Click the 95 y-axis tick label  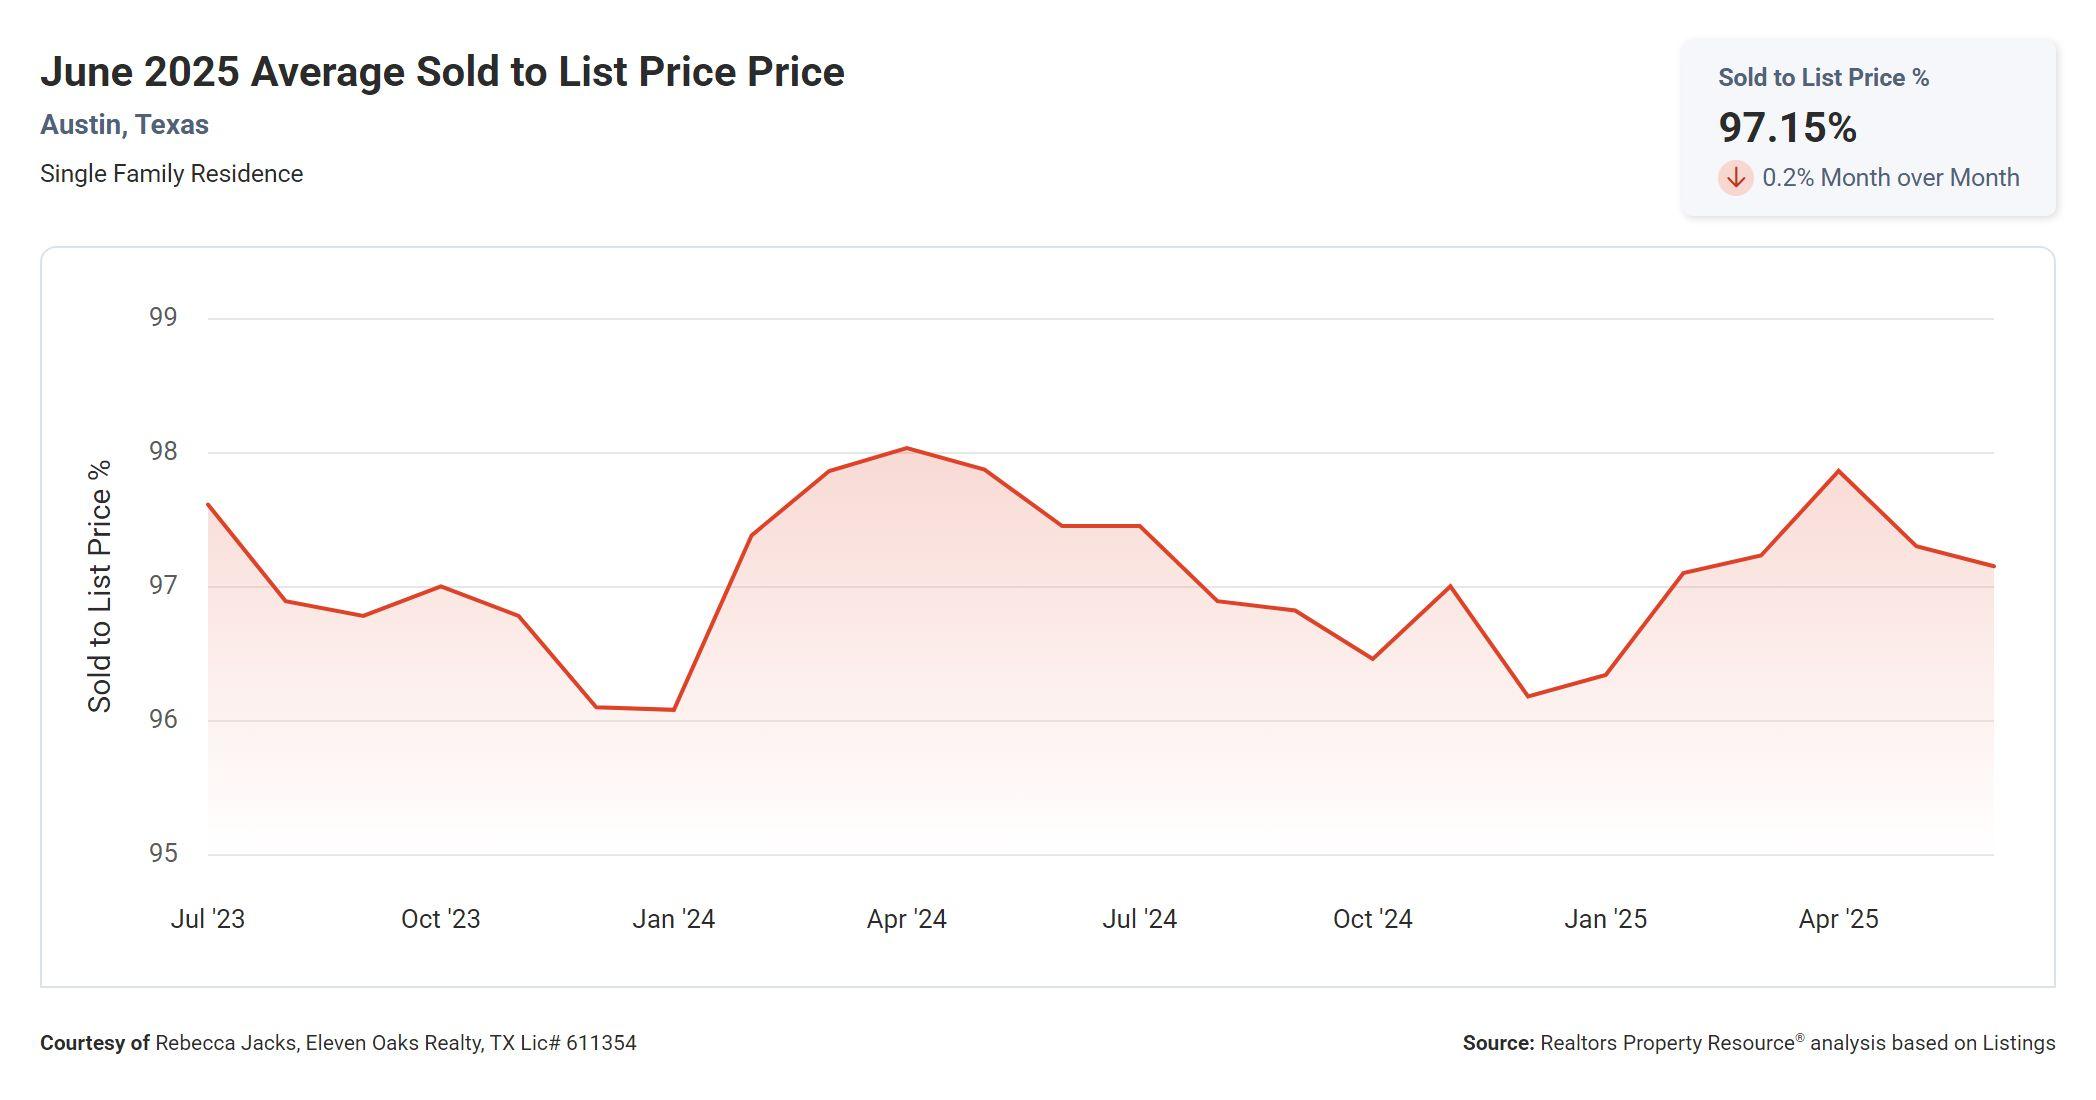(163, 853)
